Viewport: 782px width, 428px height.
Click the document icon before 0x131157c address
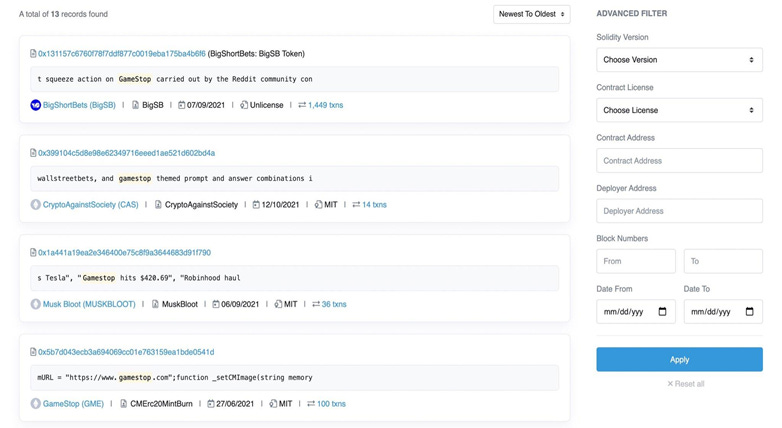[33, 54]
